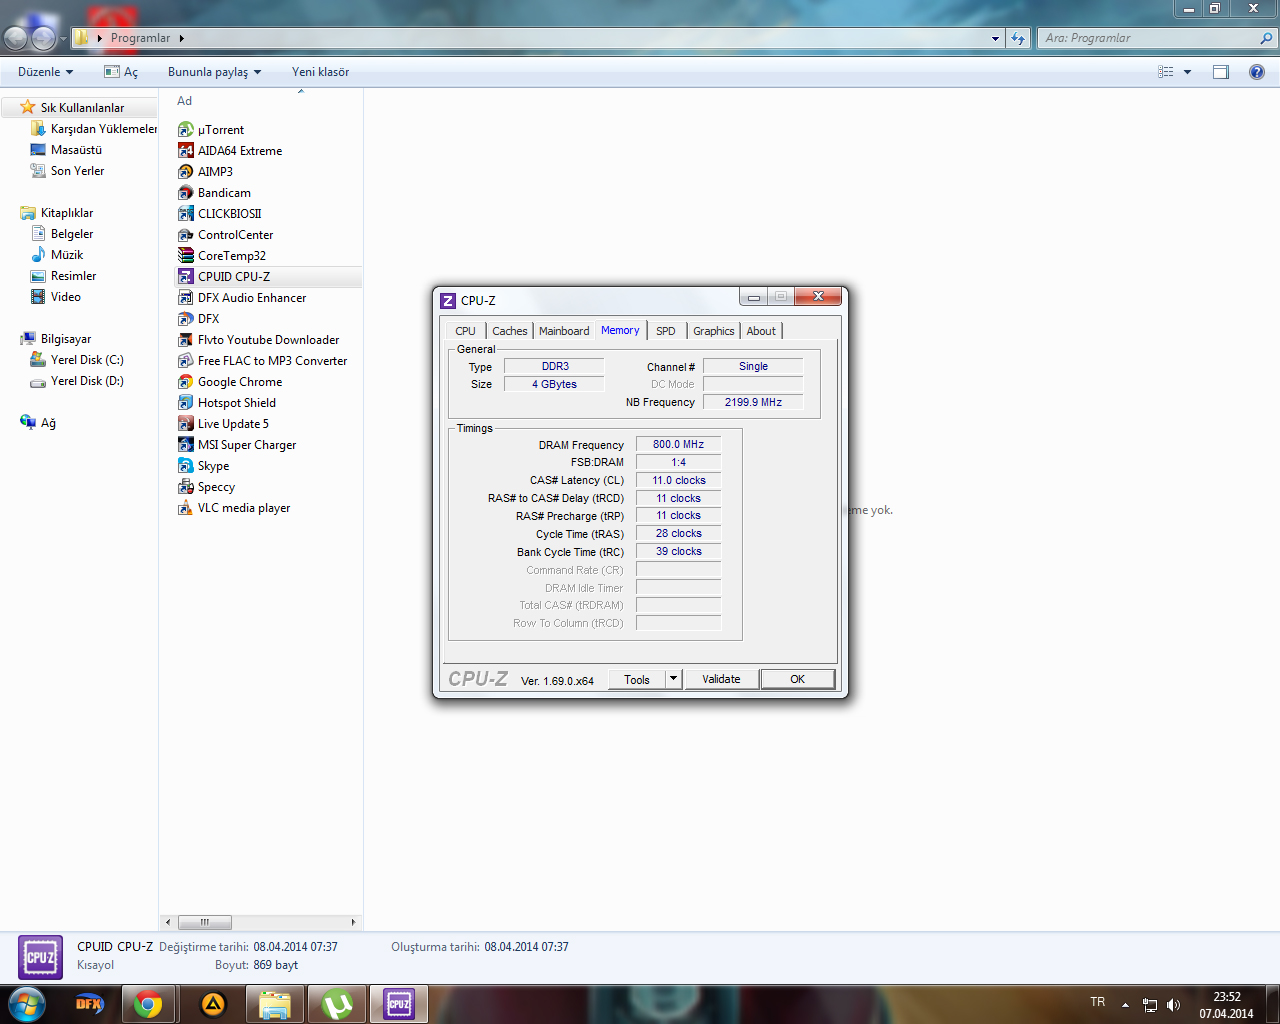Click the Aç toolbar button
Viewport: 1280px width, 1024px height.
[121, 72]
